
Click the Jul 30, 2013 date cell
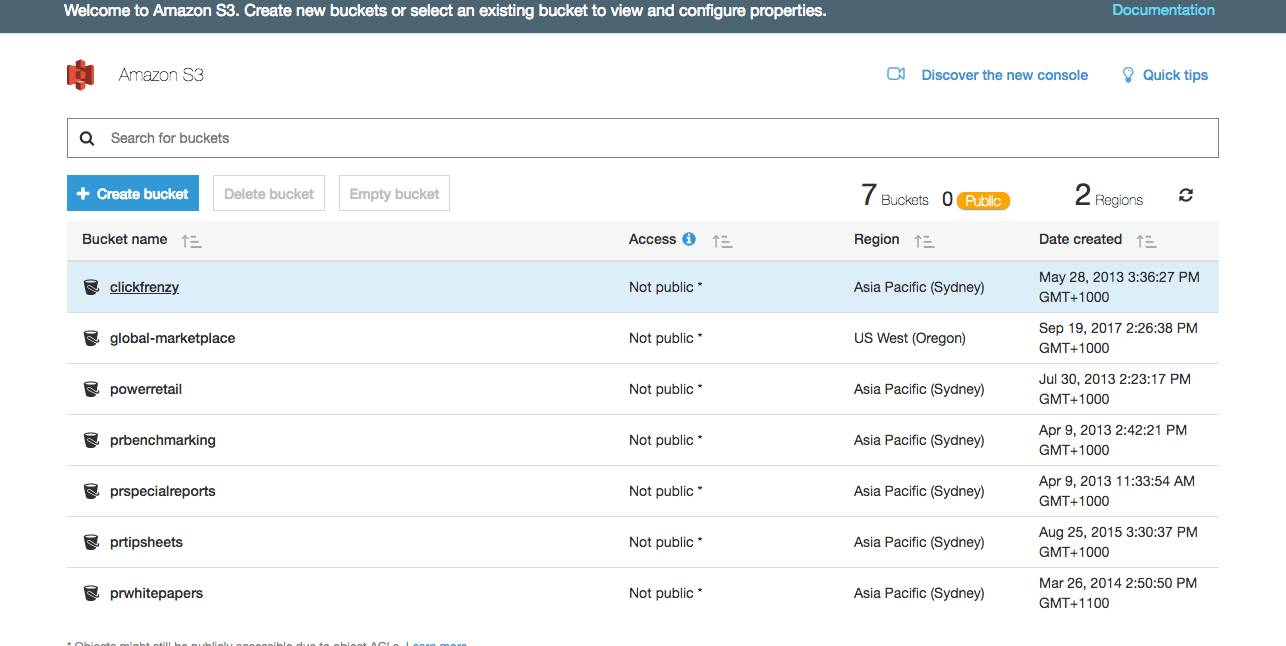1115,389
